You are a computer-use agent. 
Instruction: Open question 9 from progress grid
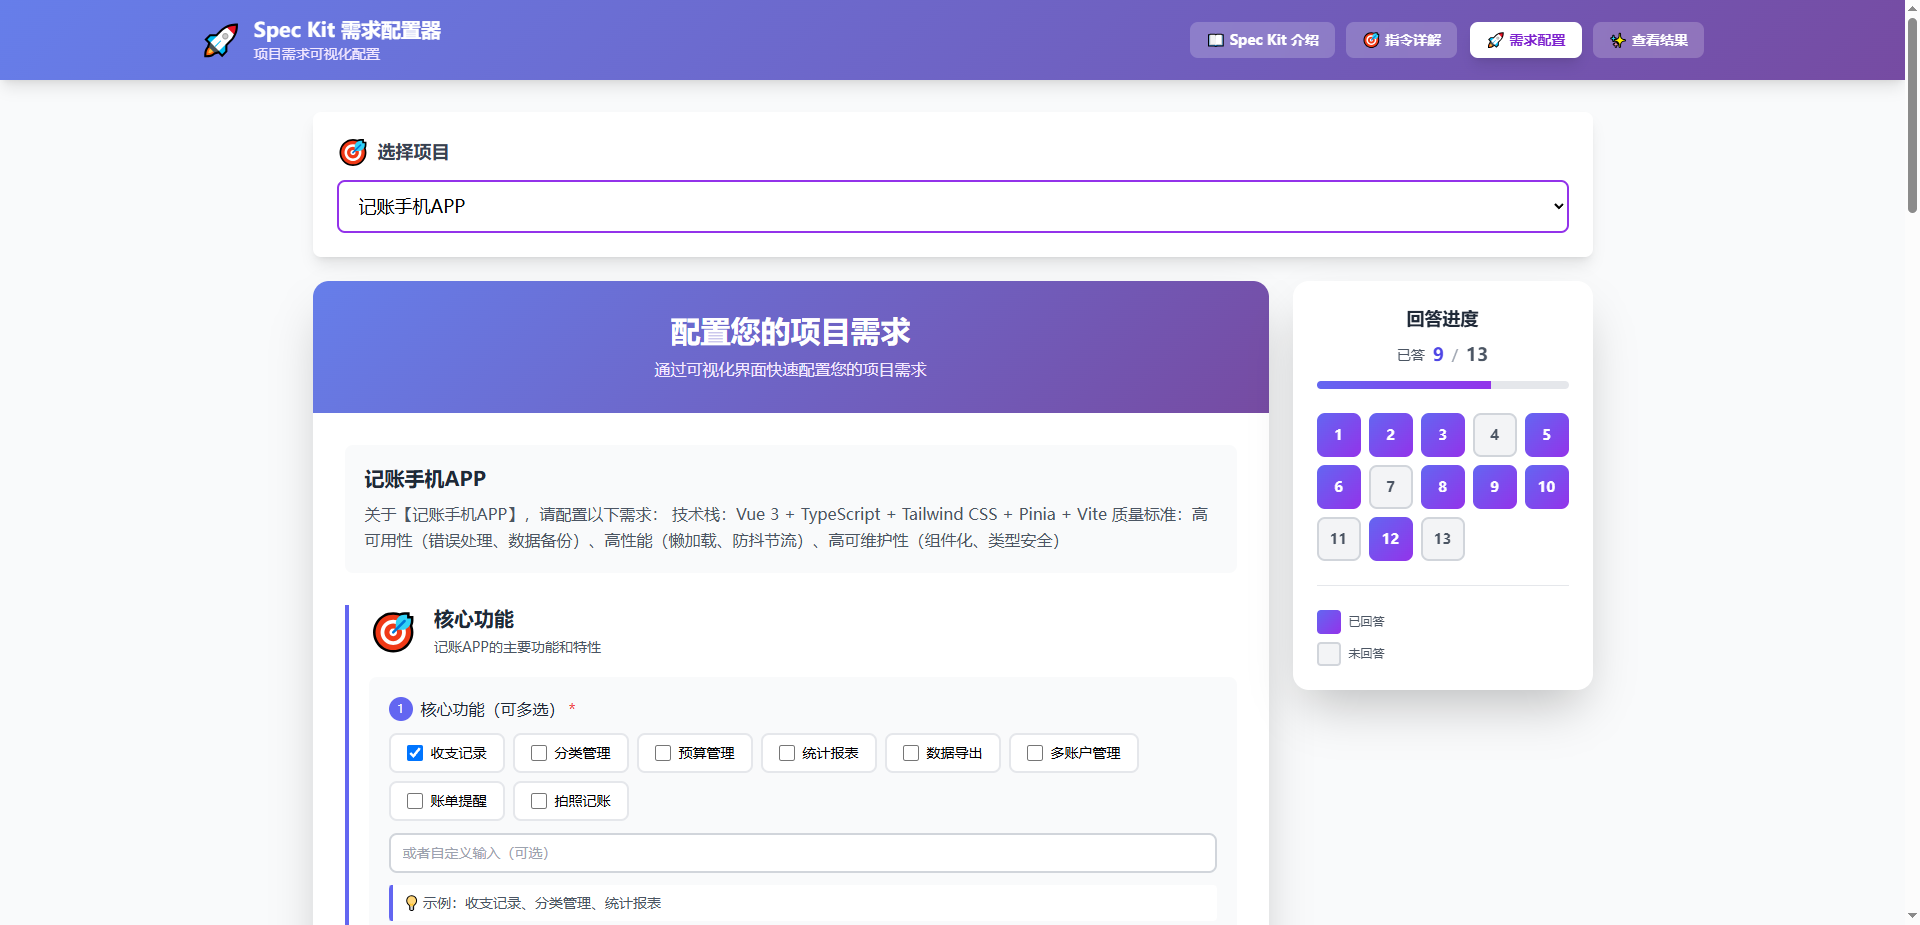point(1495,487)
